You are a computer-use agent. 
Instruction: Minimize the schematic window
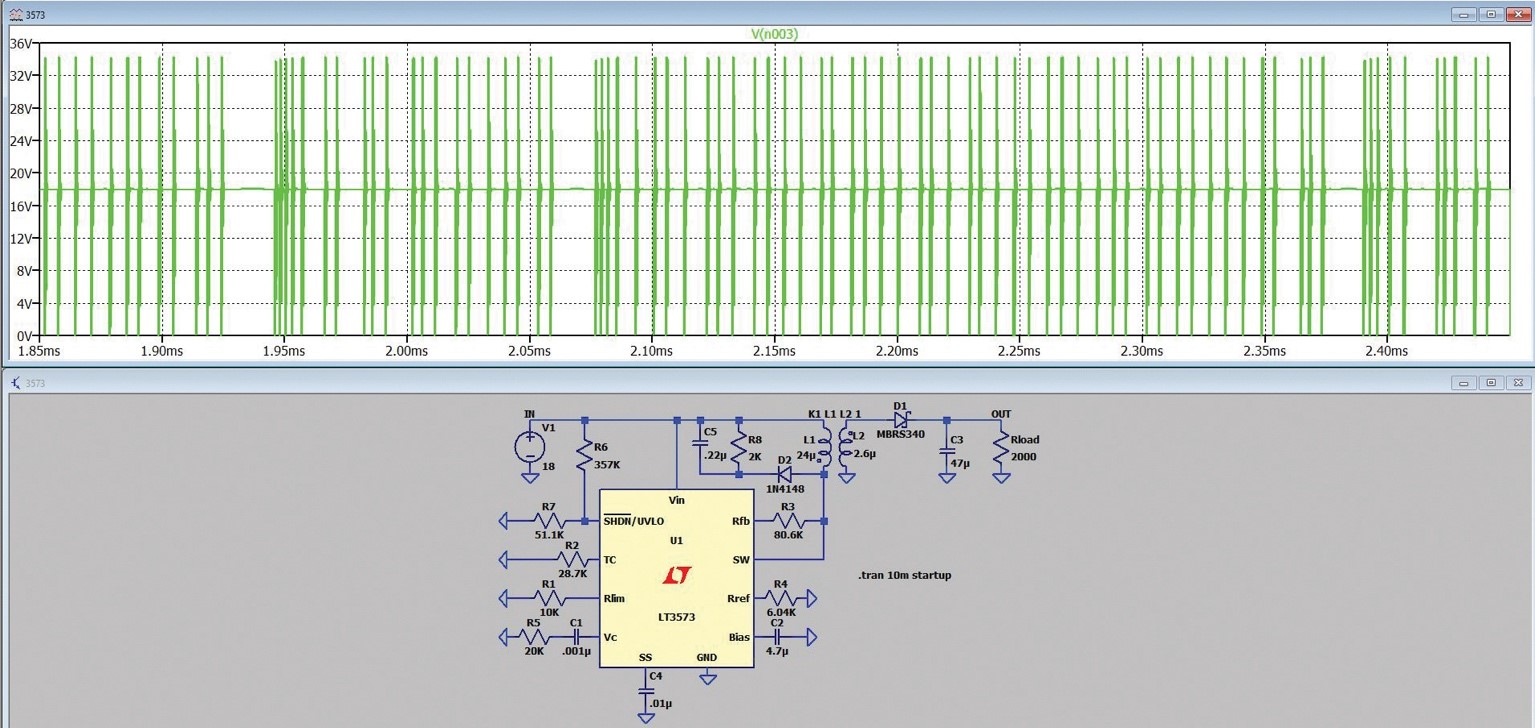1463,383
